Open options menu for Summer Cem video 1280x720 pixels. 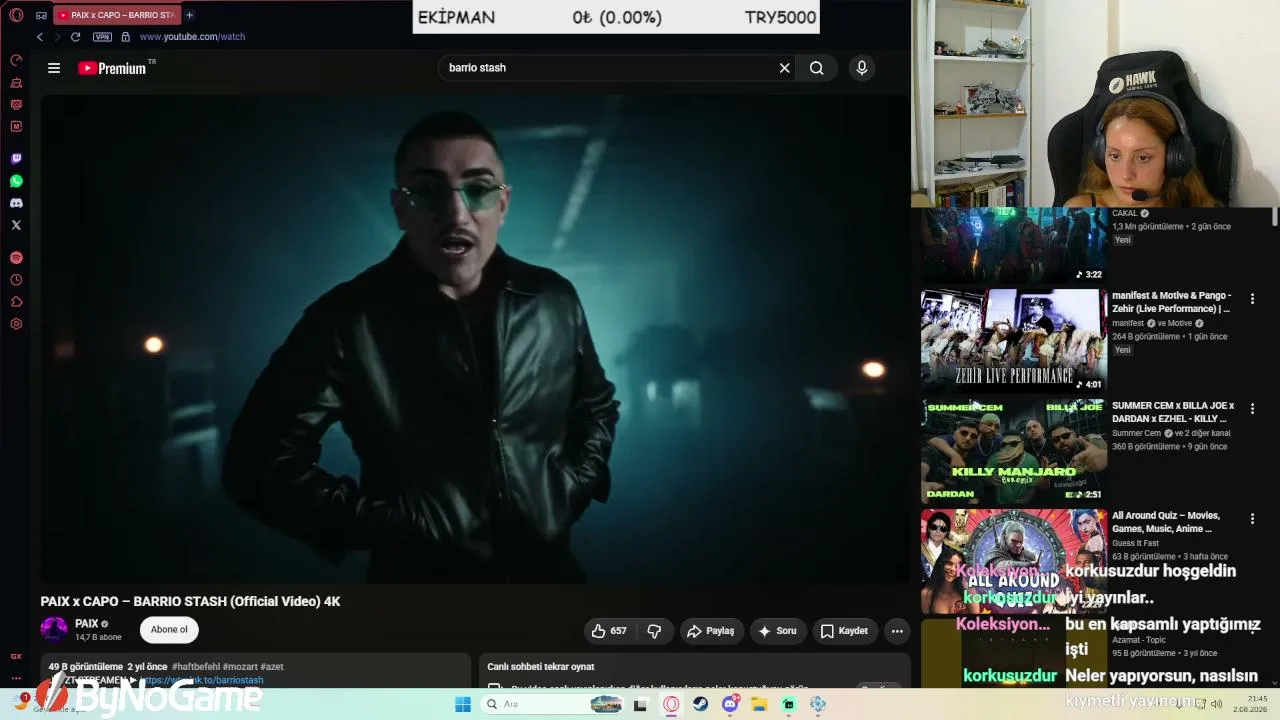pyautogui.click(x=1252, y=409)
